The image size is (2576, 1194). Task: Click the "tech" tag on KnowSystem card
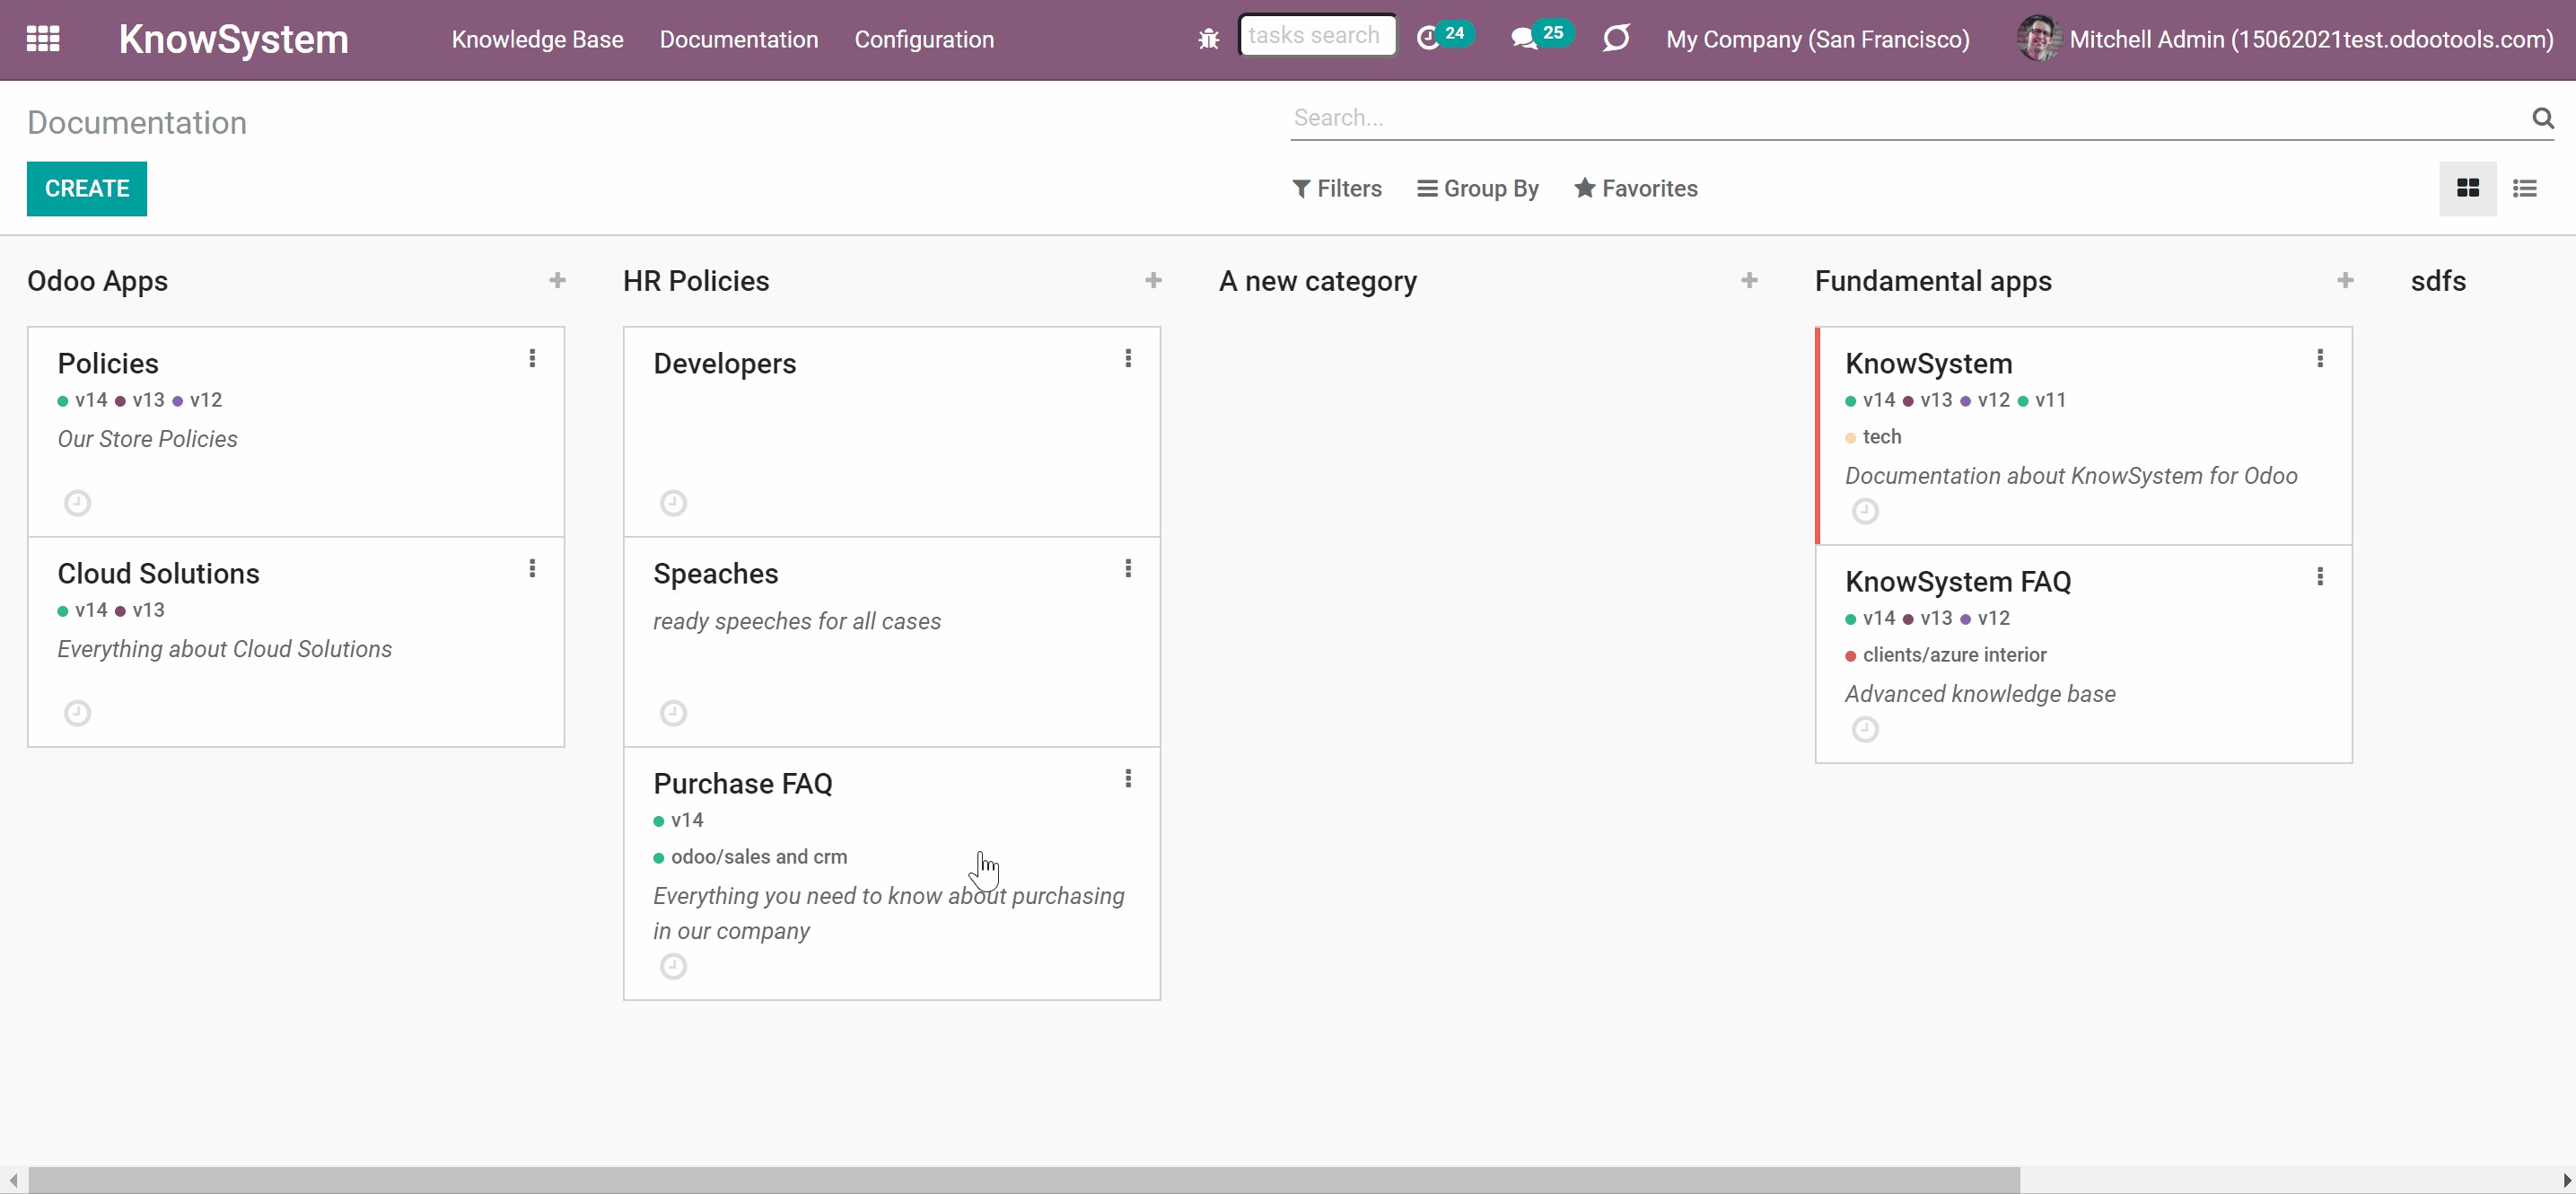pyautogui.click(x=1873, y=437)
